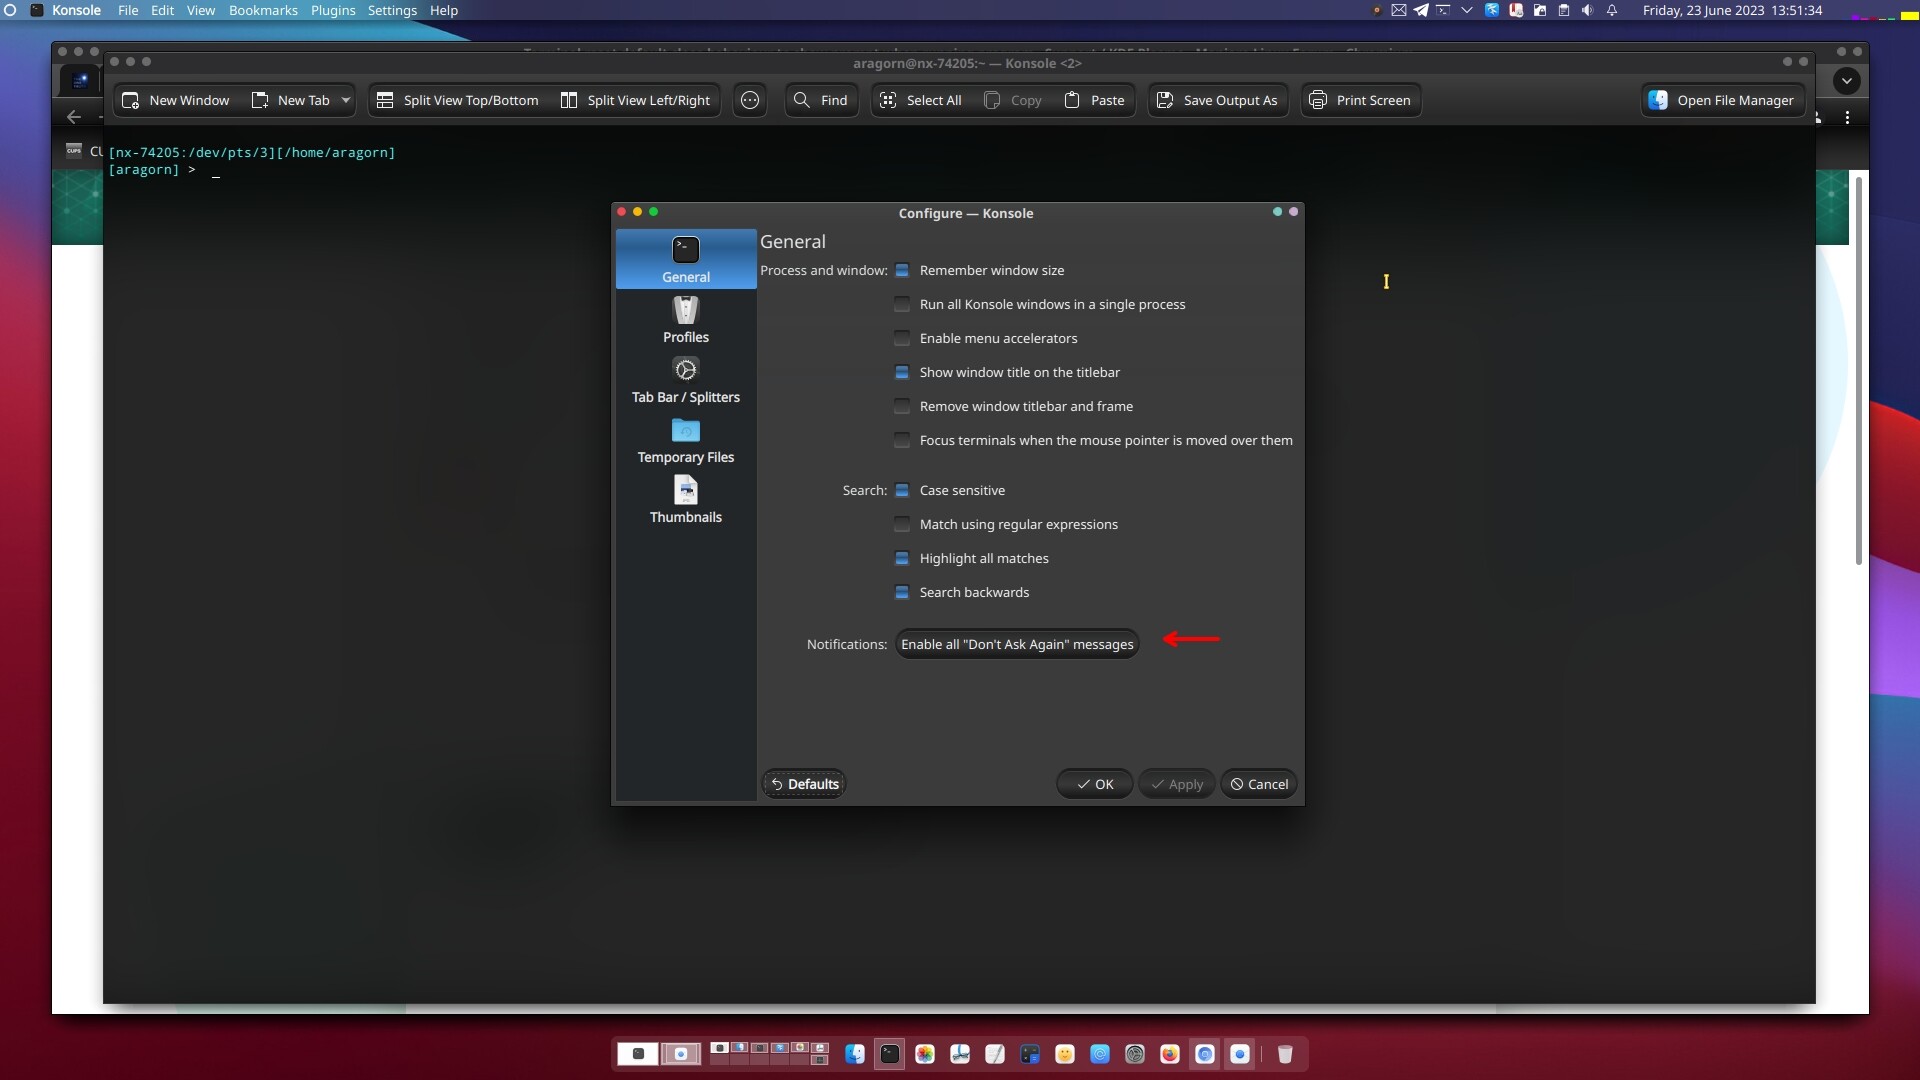Image resolution: width=1920 pixels, height=1080 pixels.
Task: Click the round ellipsis toolbar icon
Action: 750,100
